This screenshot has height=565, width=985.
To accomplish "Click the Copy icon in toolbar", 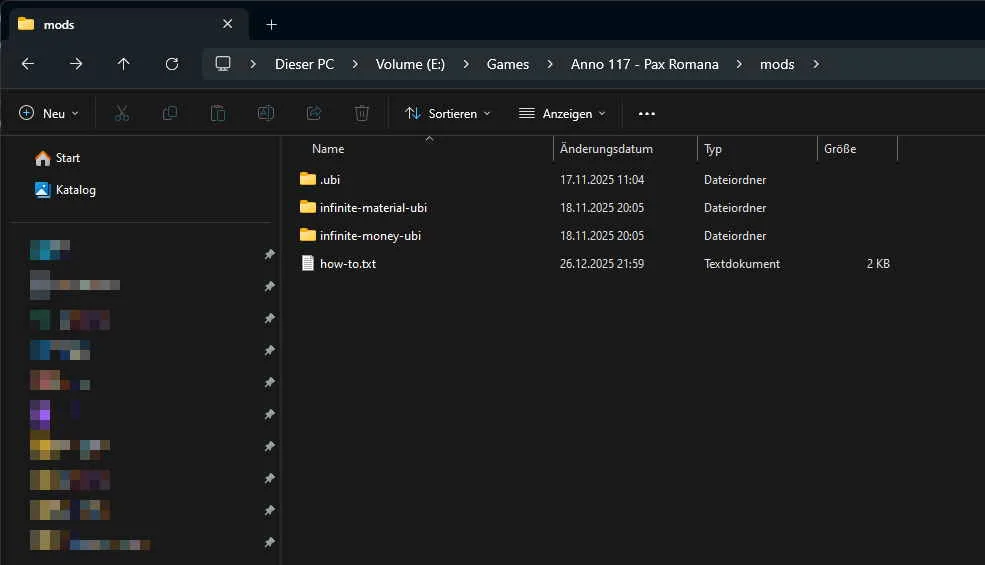I will (170, 113).
